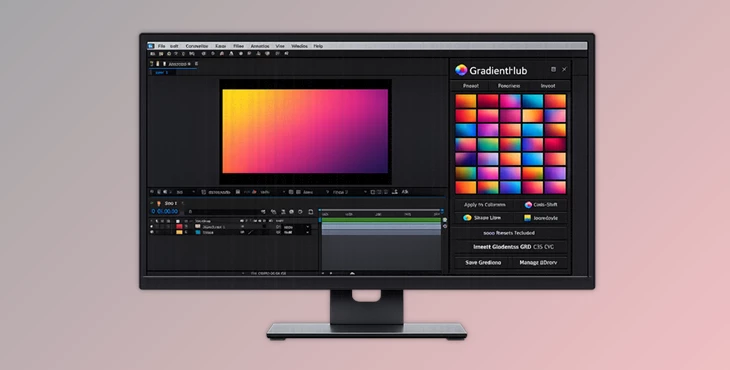Click the red label color of the first layer

179,227
